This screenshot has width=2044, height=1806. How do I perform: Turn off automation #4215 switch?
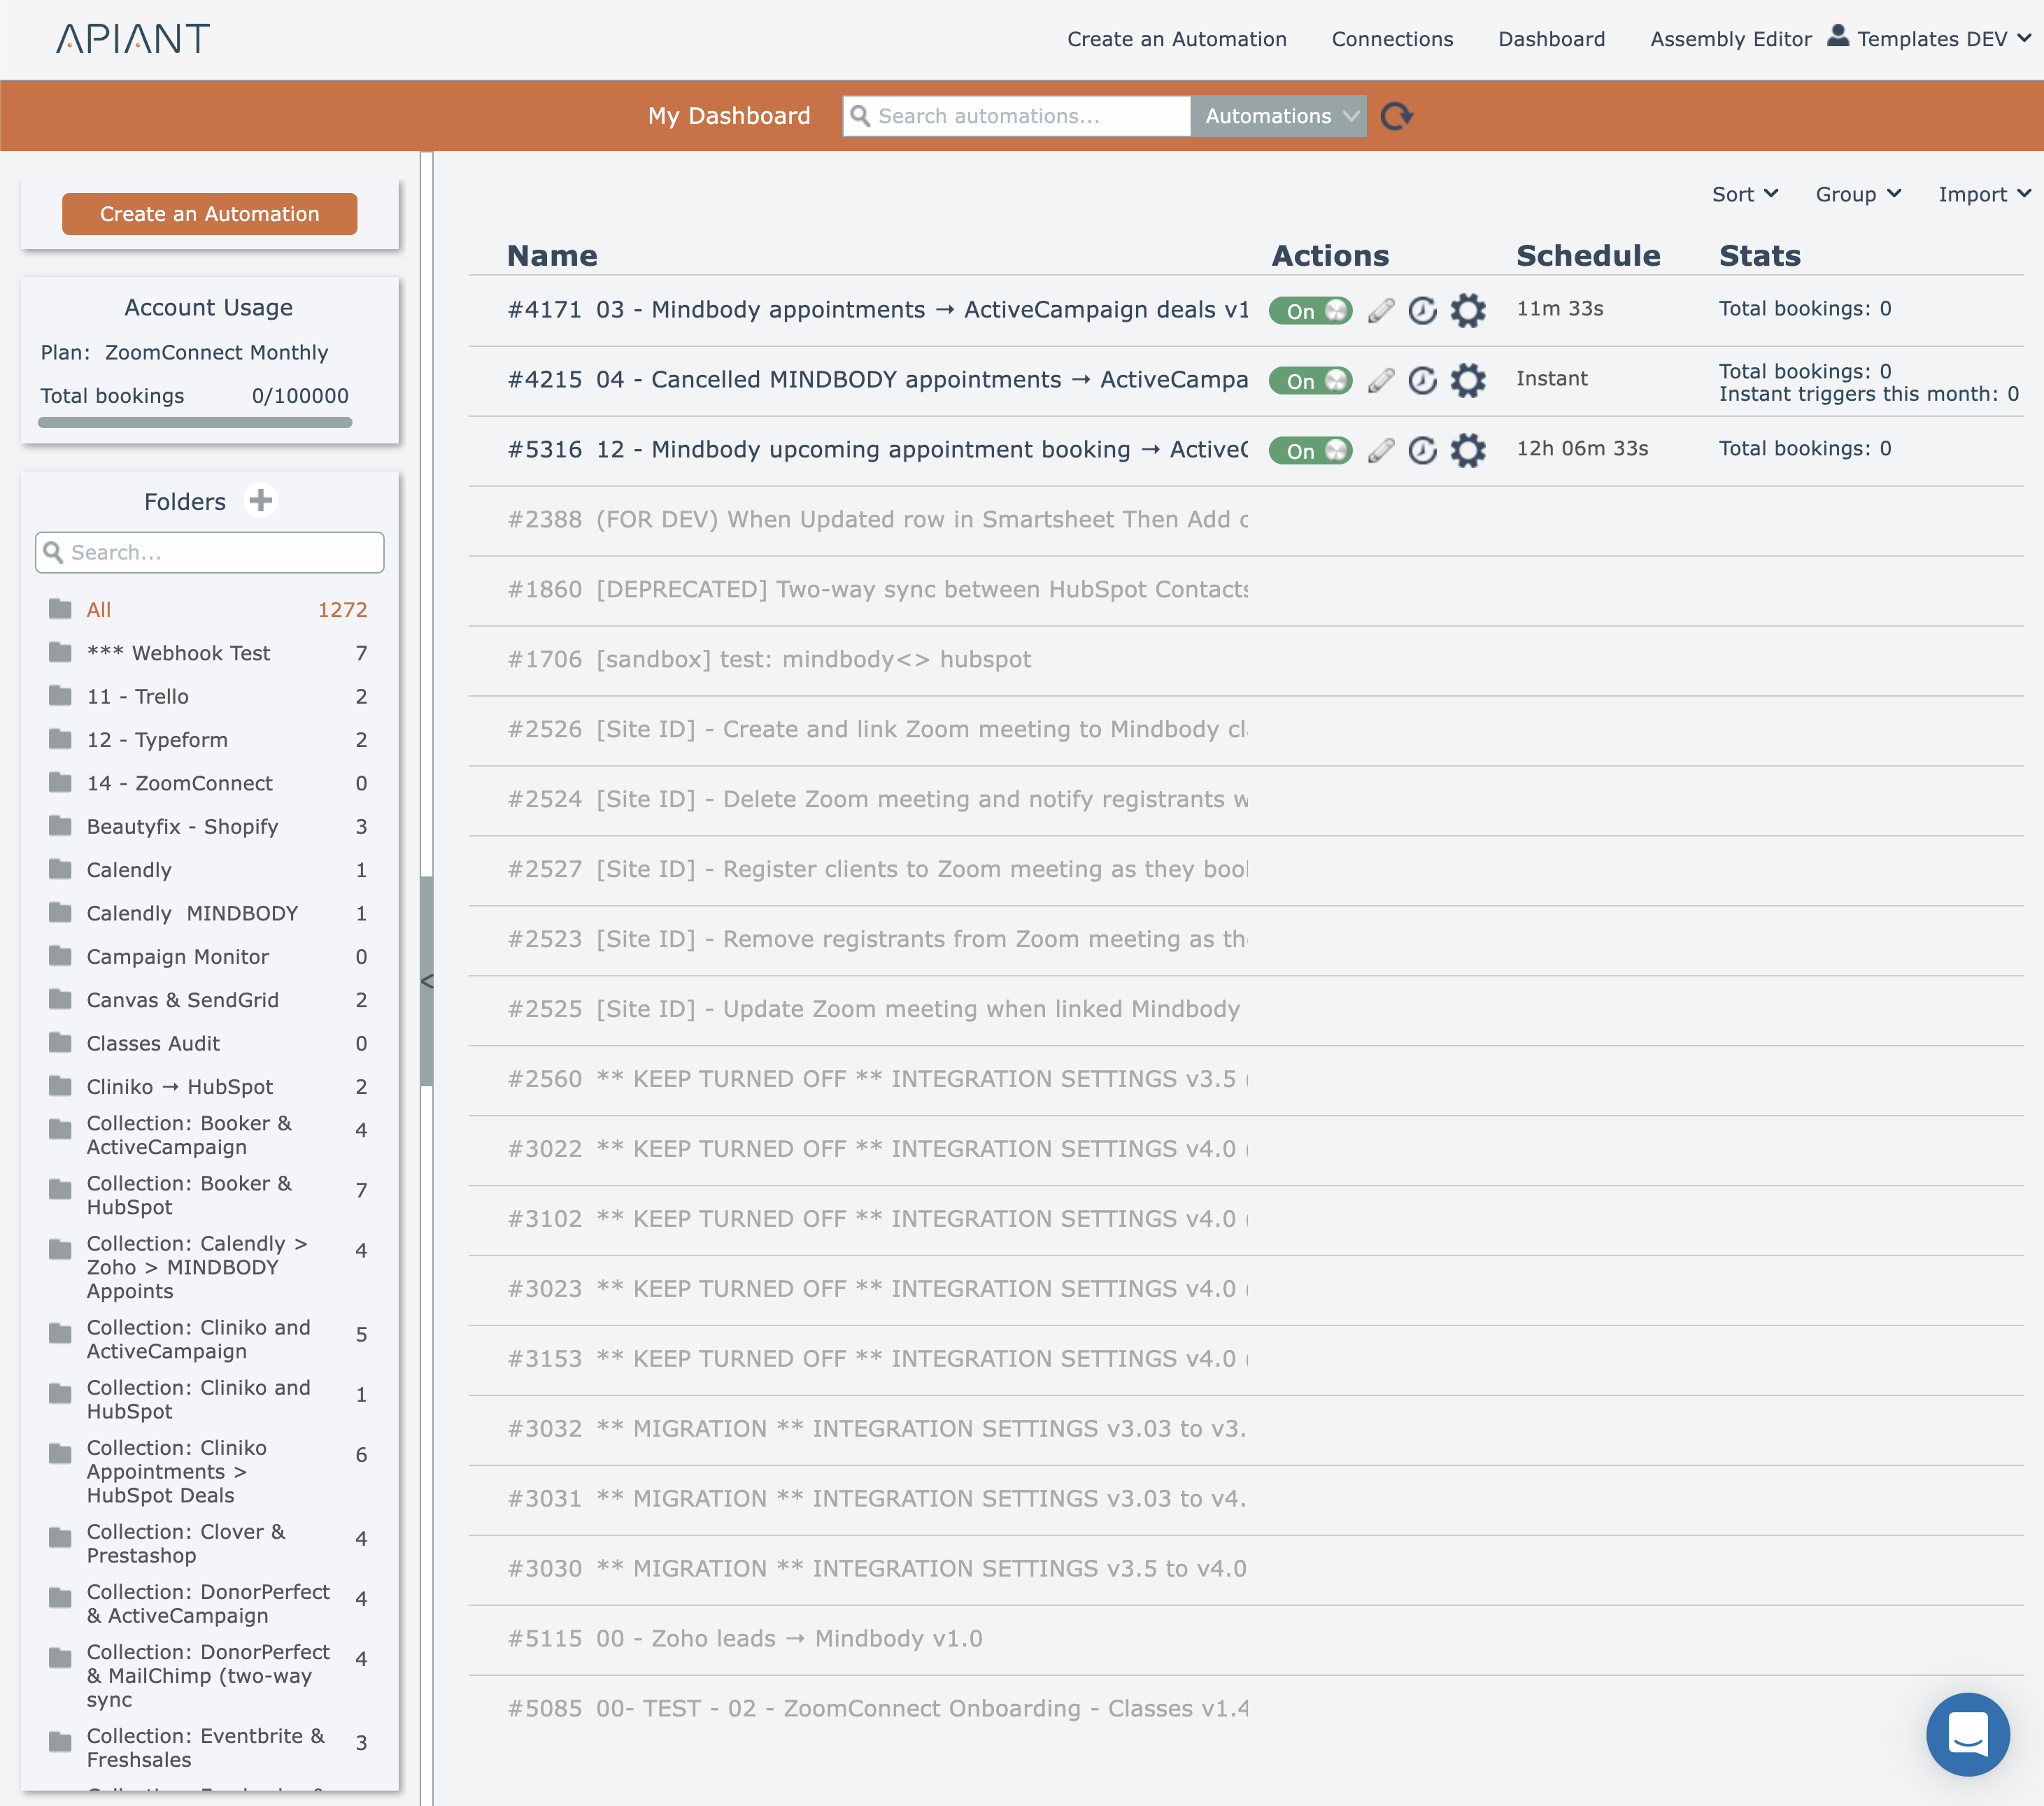[1310, 380]
